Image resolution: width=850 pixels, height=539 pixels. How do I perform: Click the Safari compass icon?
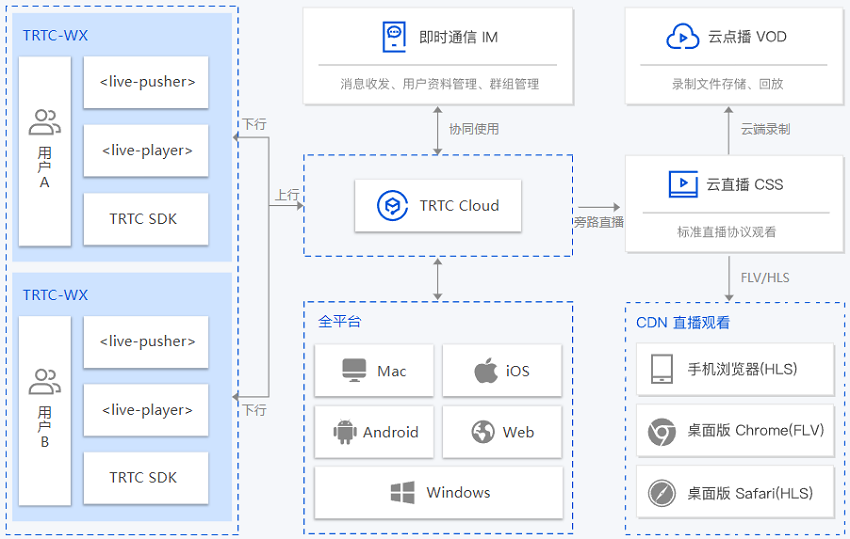click(x=662, y=493)
